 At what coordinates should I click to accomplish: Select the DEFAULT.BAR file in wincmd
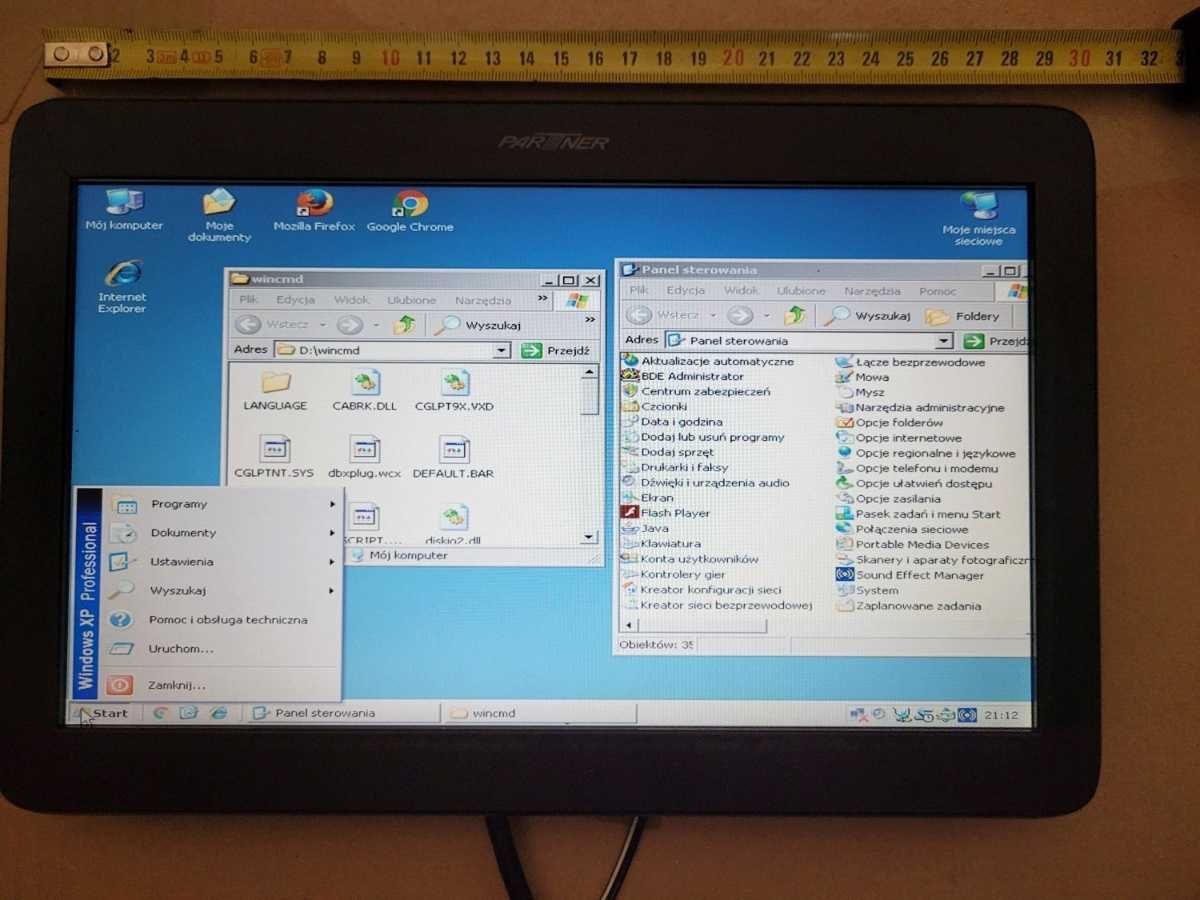tap(453, 457)
